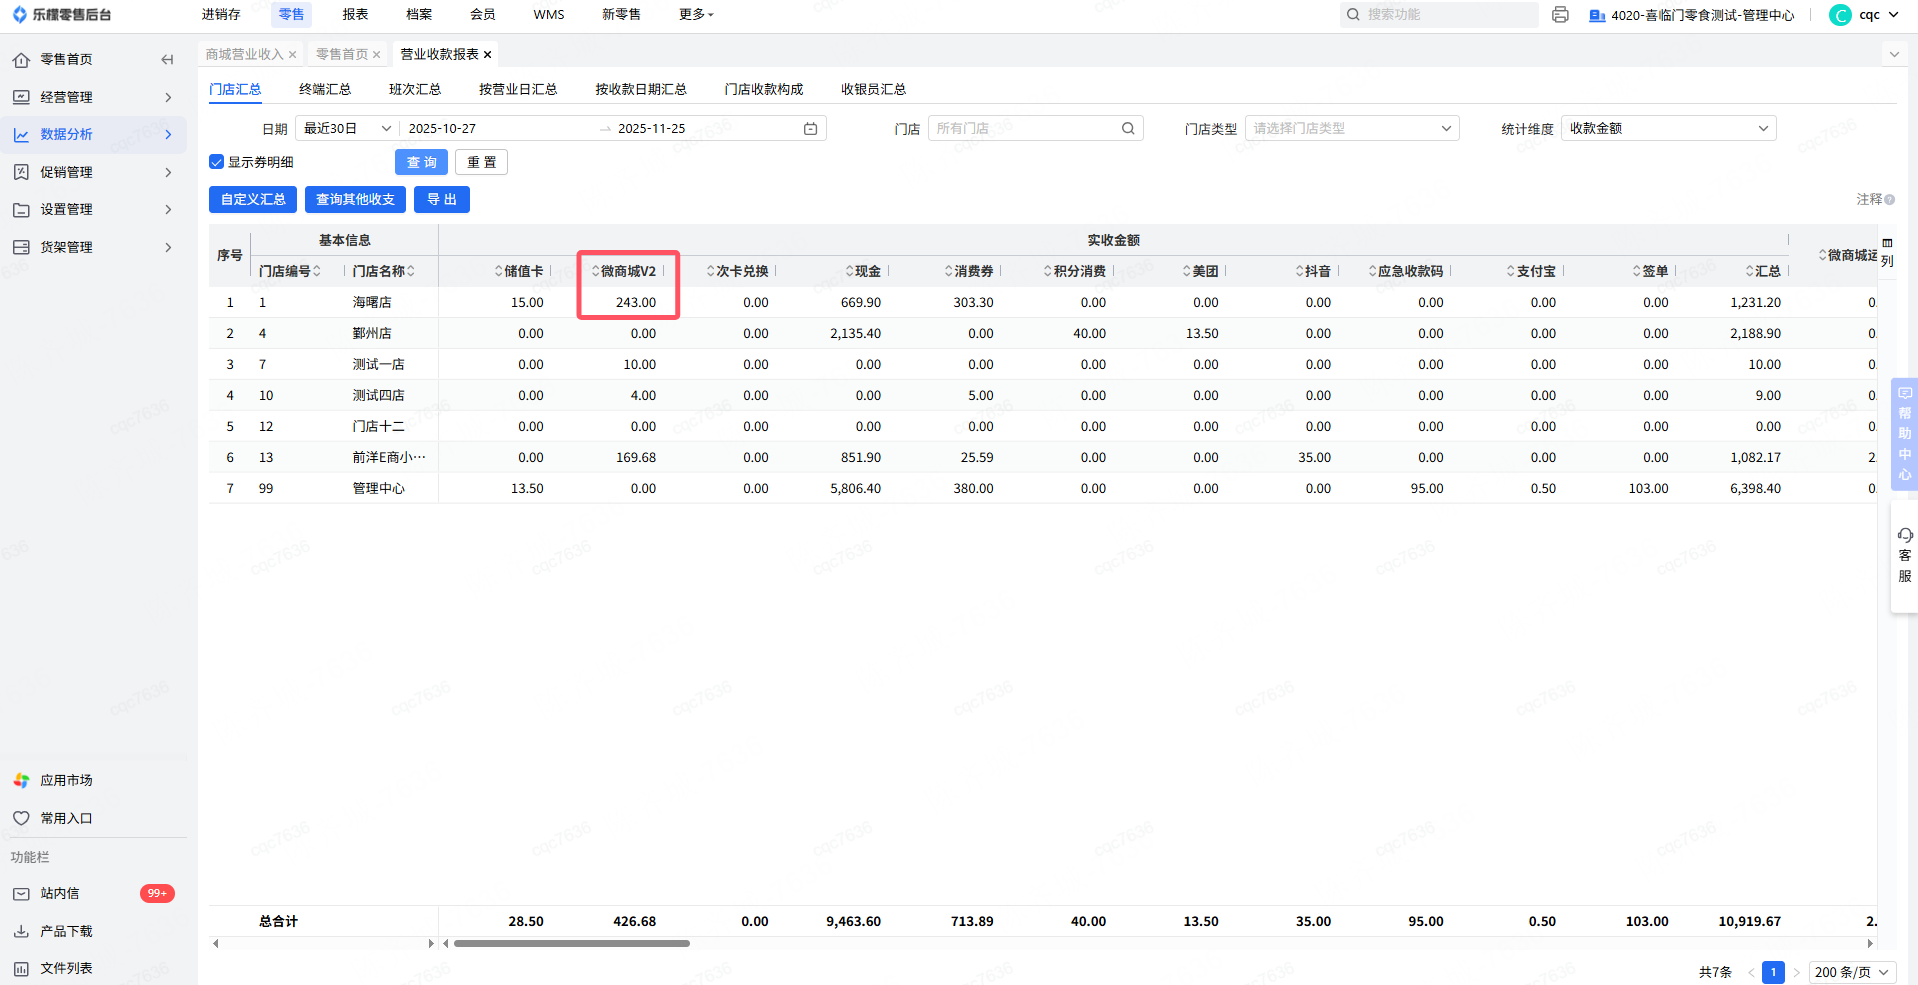This screenshot has height=985, width=1918.
Task: Sort by the 现金 column header
Action: click(x=866, y=271)
